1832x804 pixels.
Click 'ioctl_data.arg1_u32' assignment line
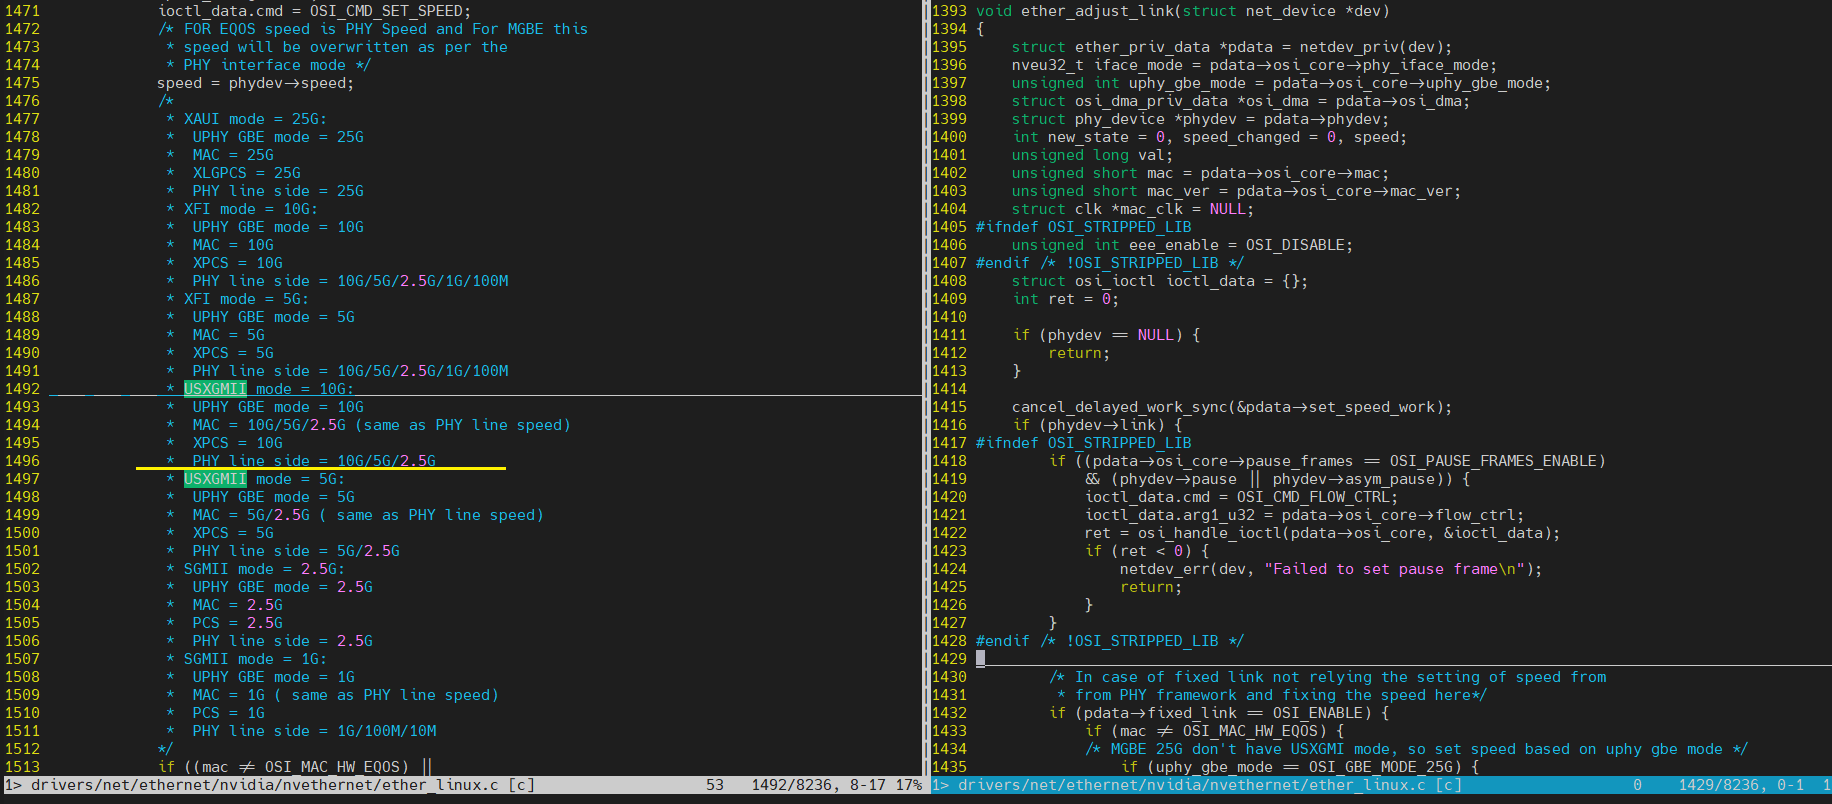[1305, 515]
